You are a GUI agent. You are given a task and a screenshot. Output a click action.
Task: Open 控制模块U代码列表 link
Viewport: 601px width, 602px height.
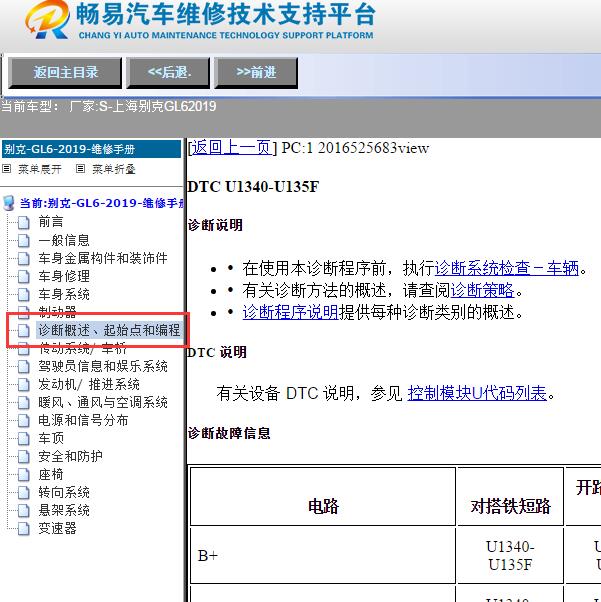point(477,393)
